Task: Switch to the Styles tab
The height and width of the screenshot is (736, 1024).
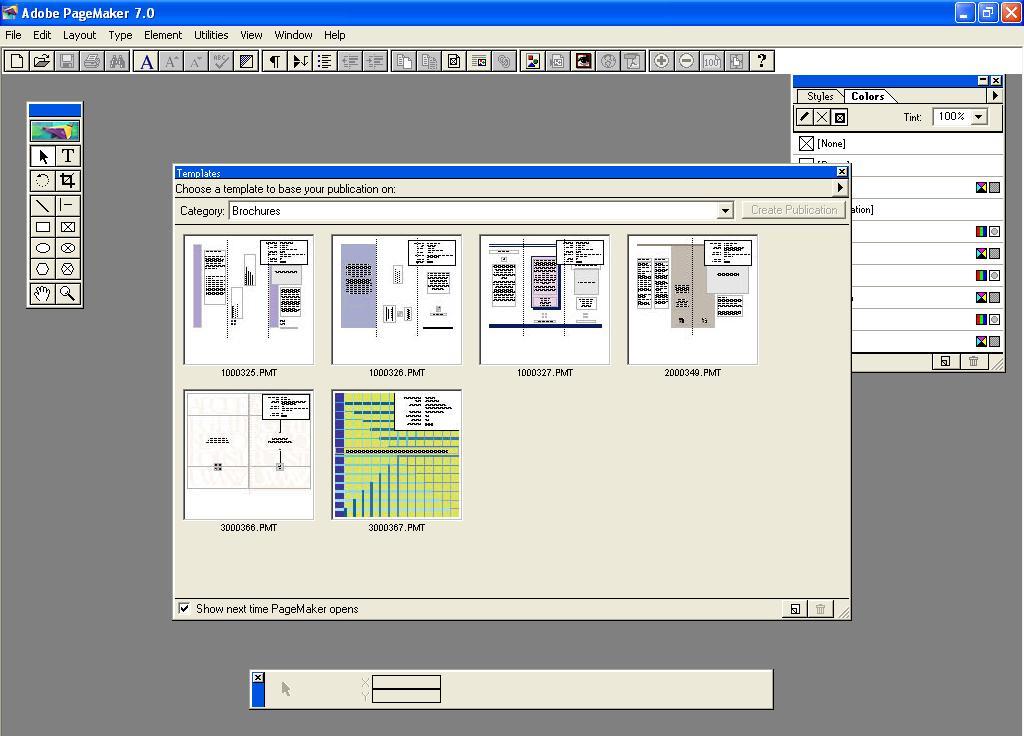Action: (820, 96)
